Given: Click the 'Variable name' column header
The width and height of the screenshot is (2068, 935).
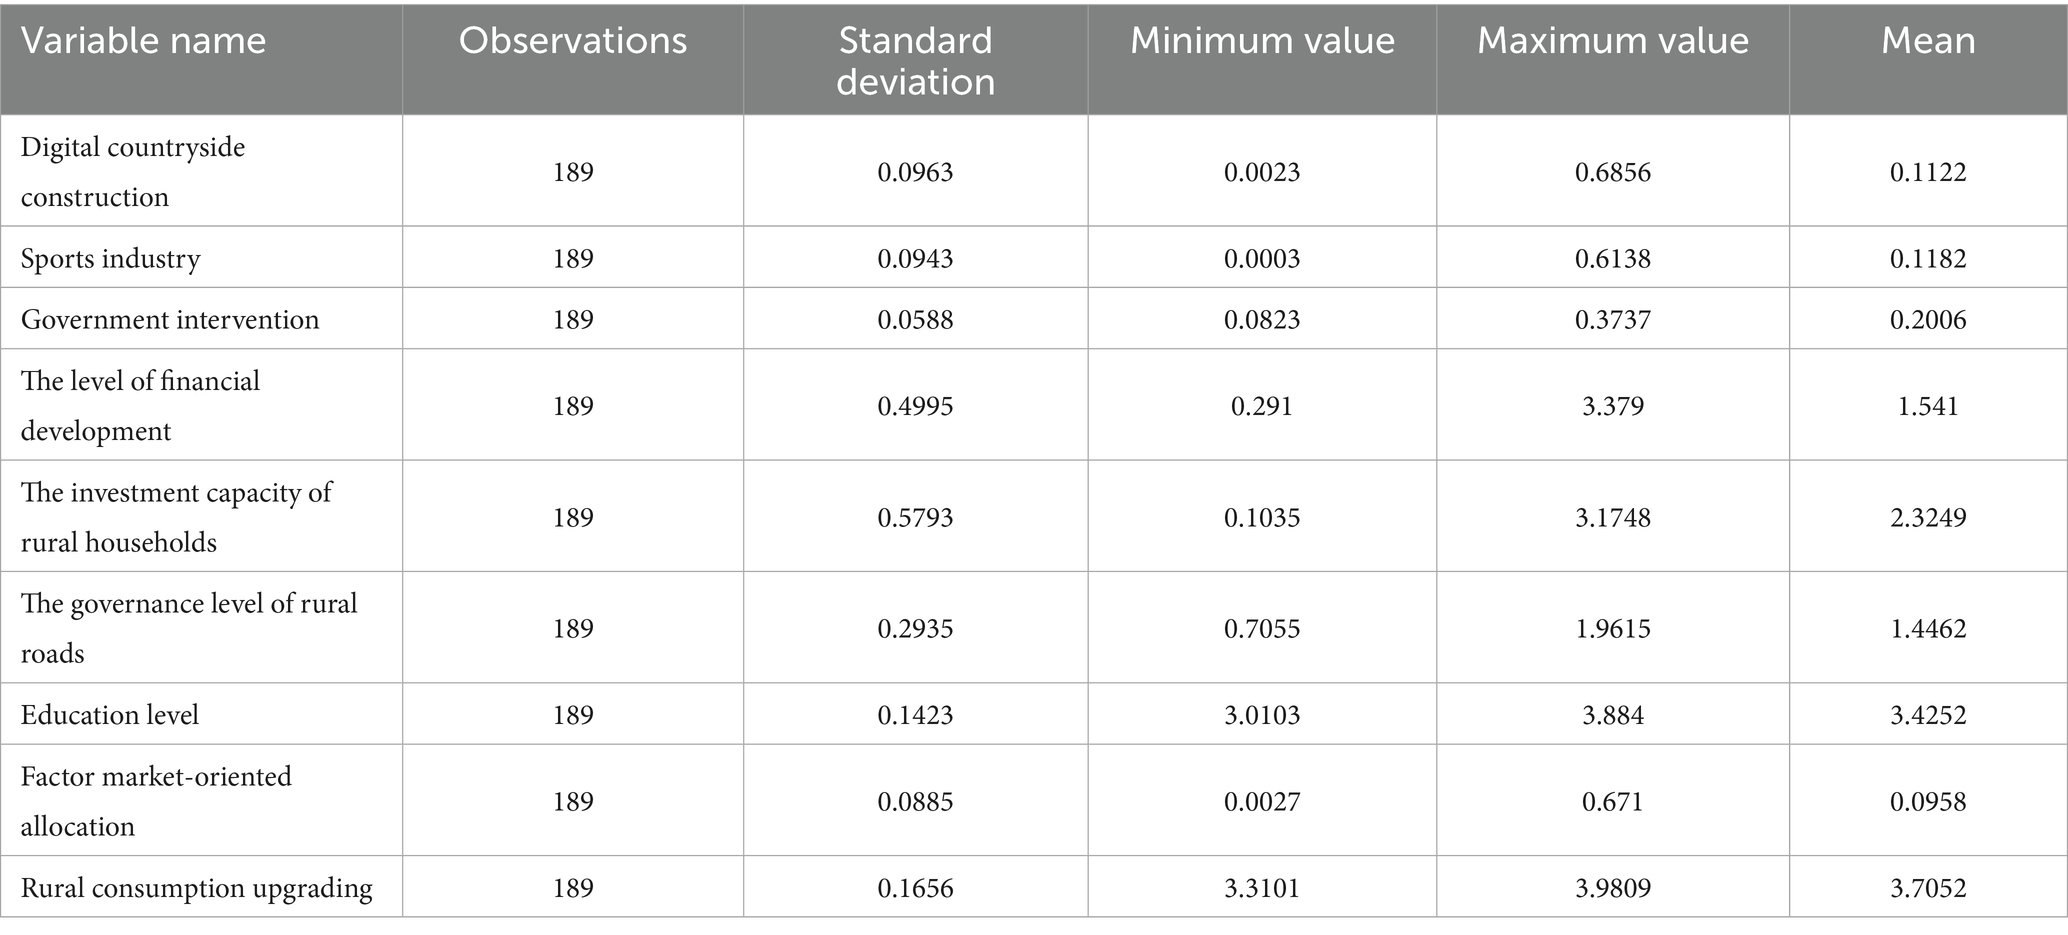Looking at the screenshot, I should coord(144,41).
